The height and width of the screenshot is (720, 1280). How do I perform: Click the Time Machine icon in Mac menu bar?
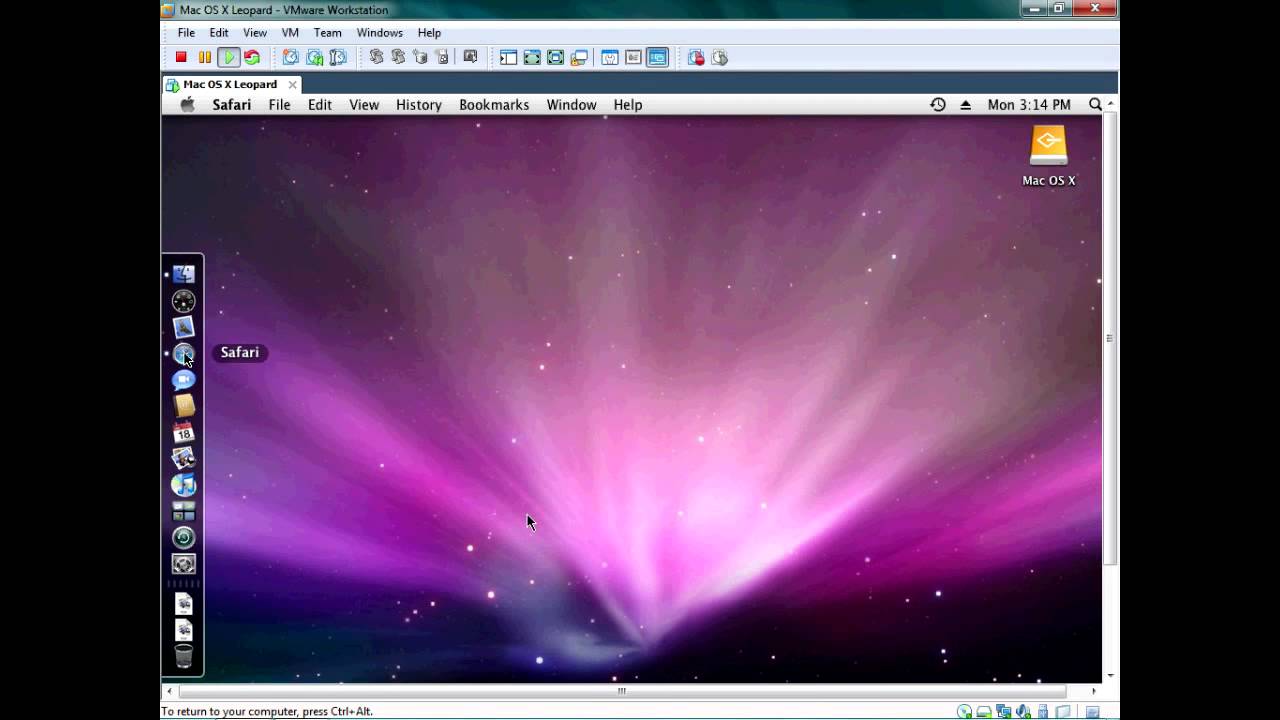pyautogui.click(x=938, y=105)
